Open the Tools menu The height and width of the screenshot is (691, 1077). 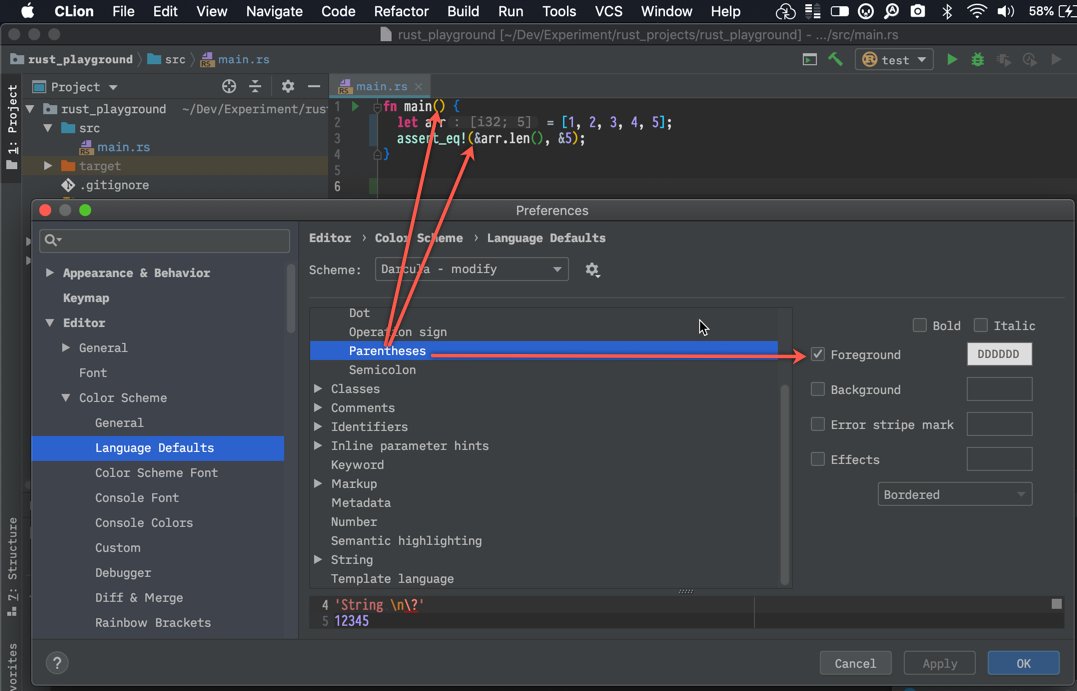(559, 11)
